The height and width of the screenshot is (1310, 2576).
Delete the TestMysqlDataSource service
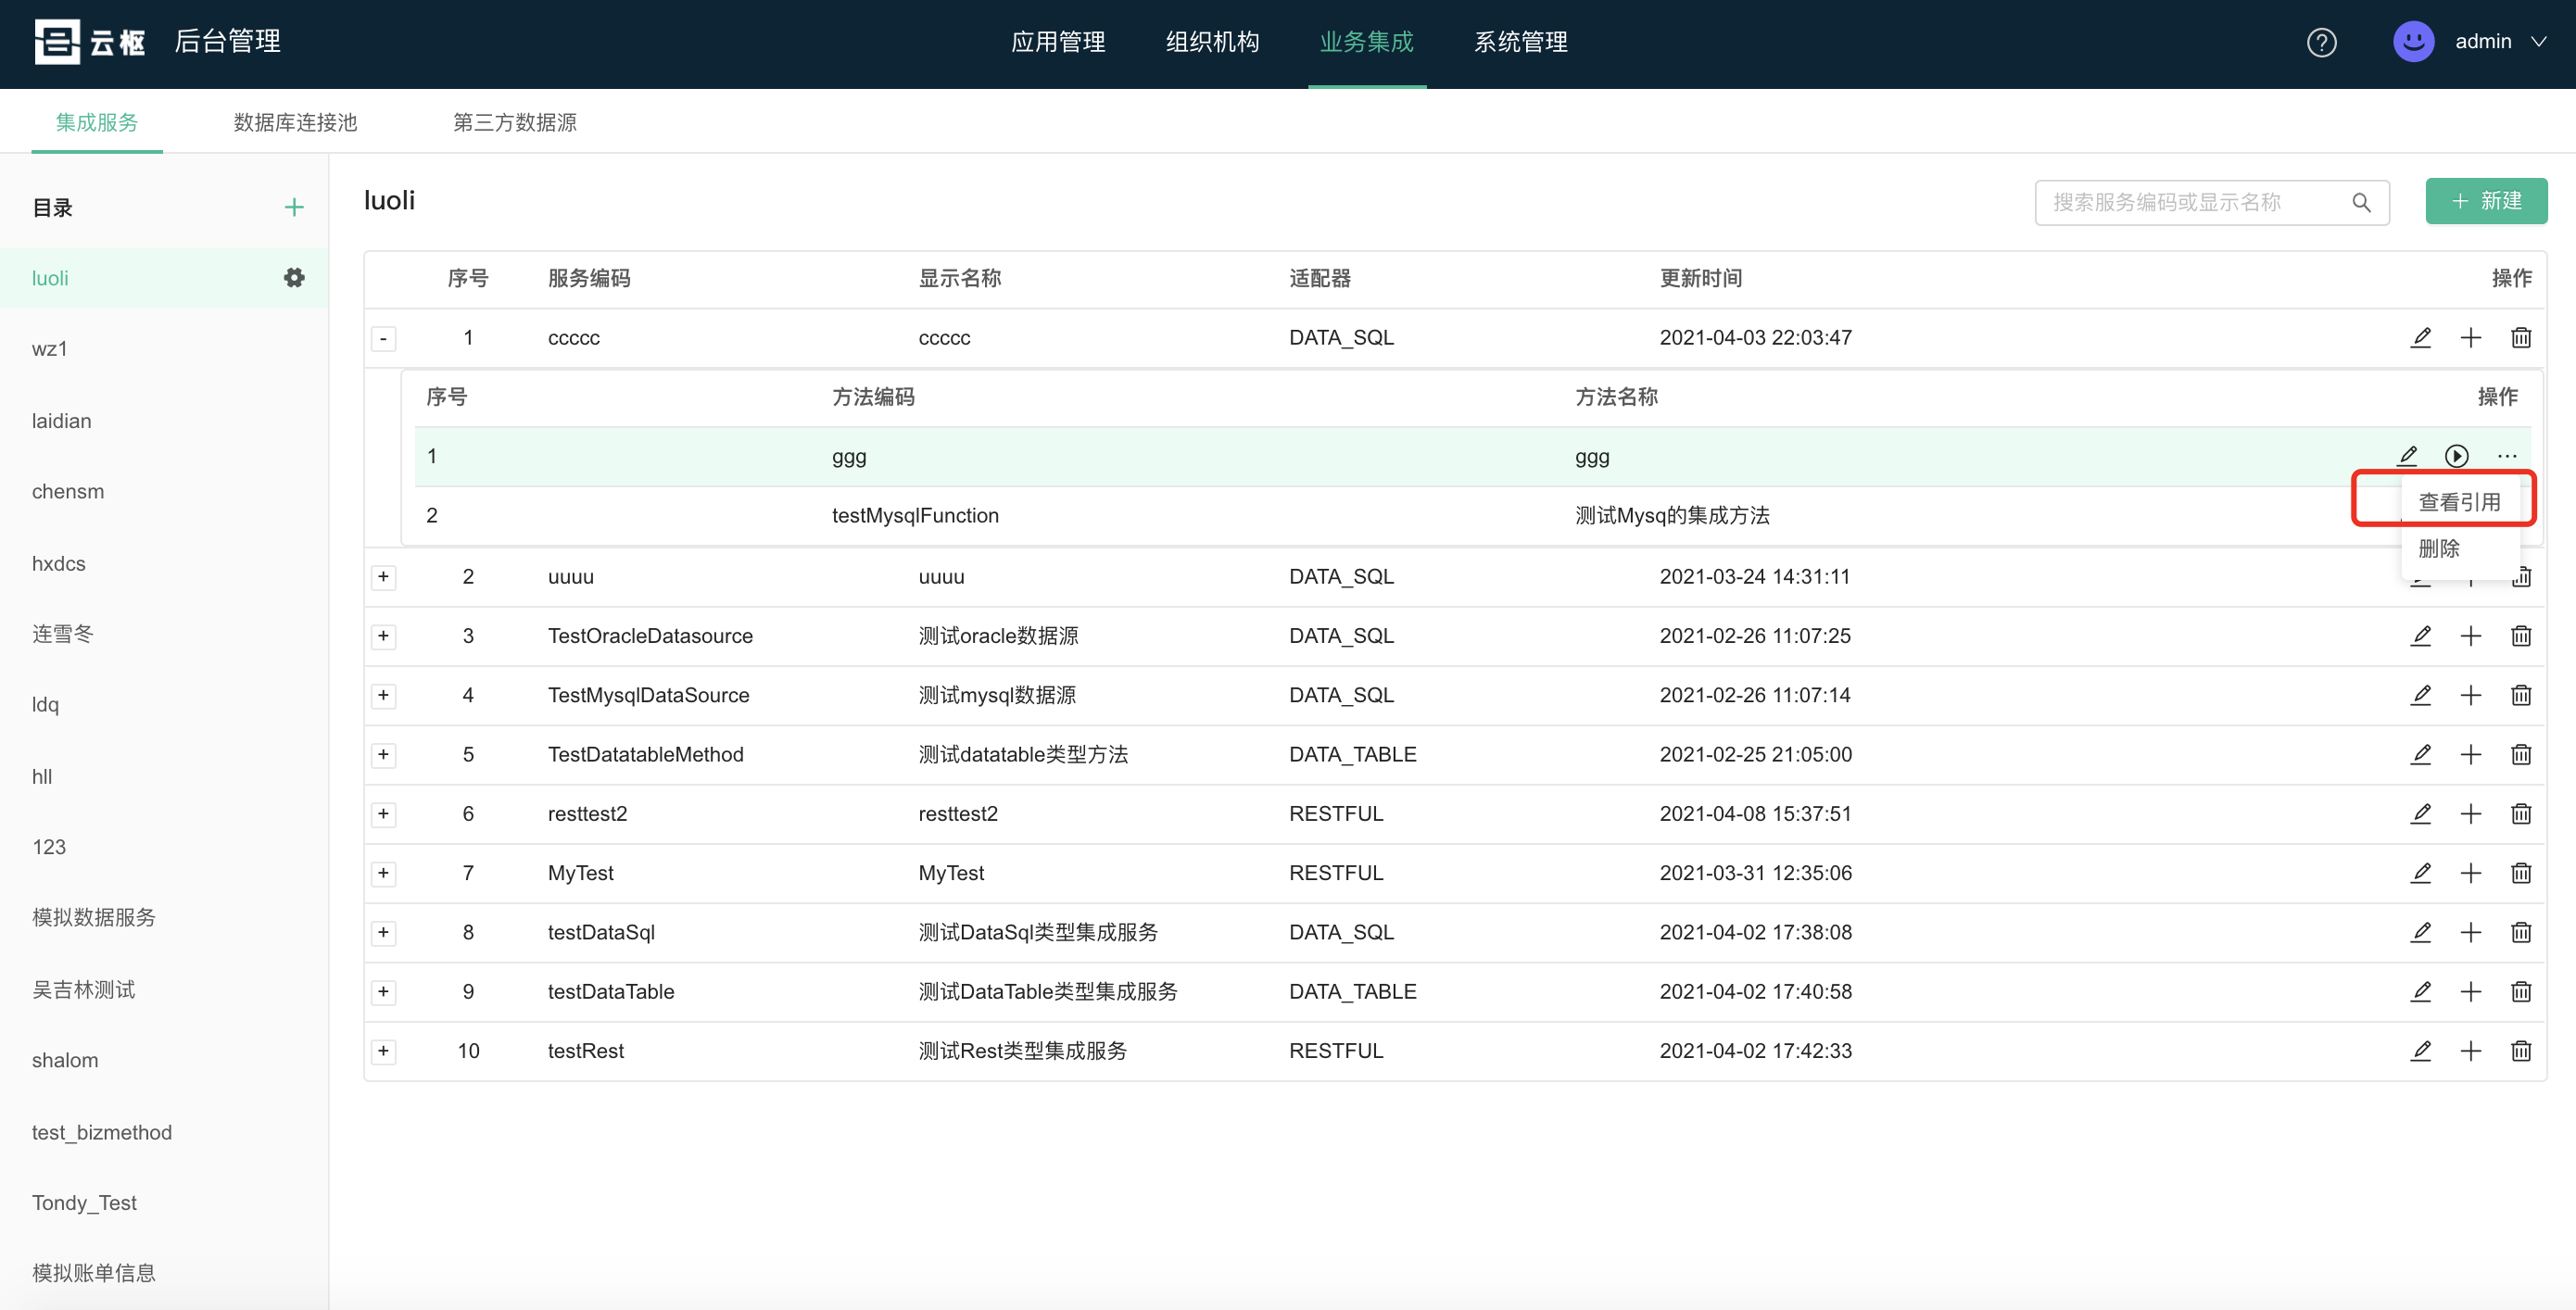(x=2520, y=695)
